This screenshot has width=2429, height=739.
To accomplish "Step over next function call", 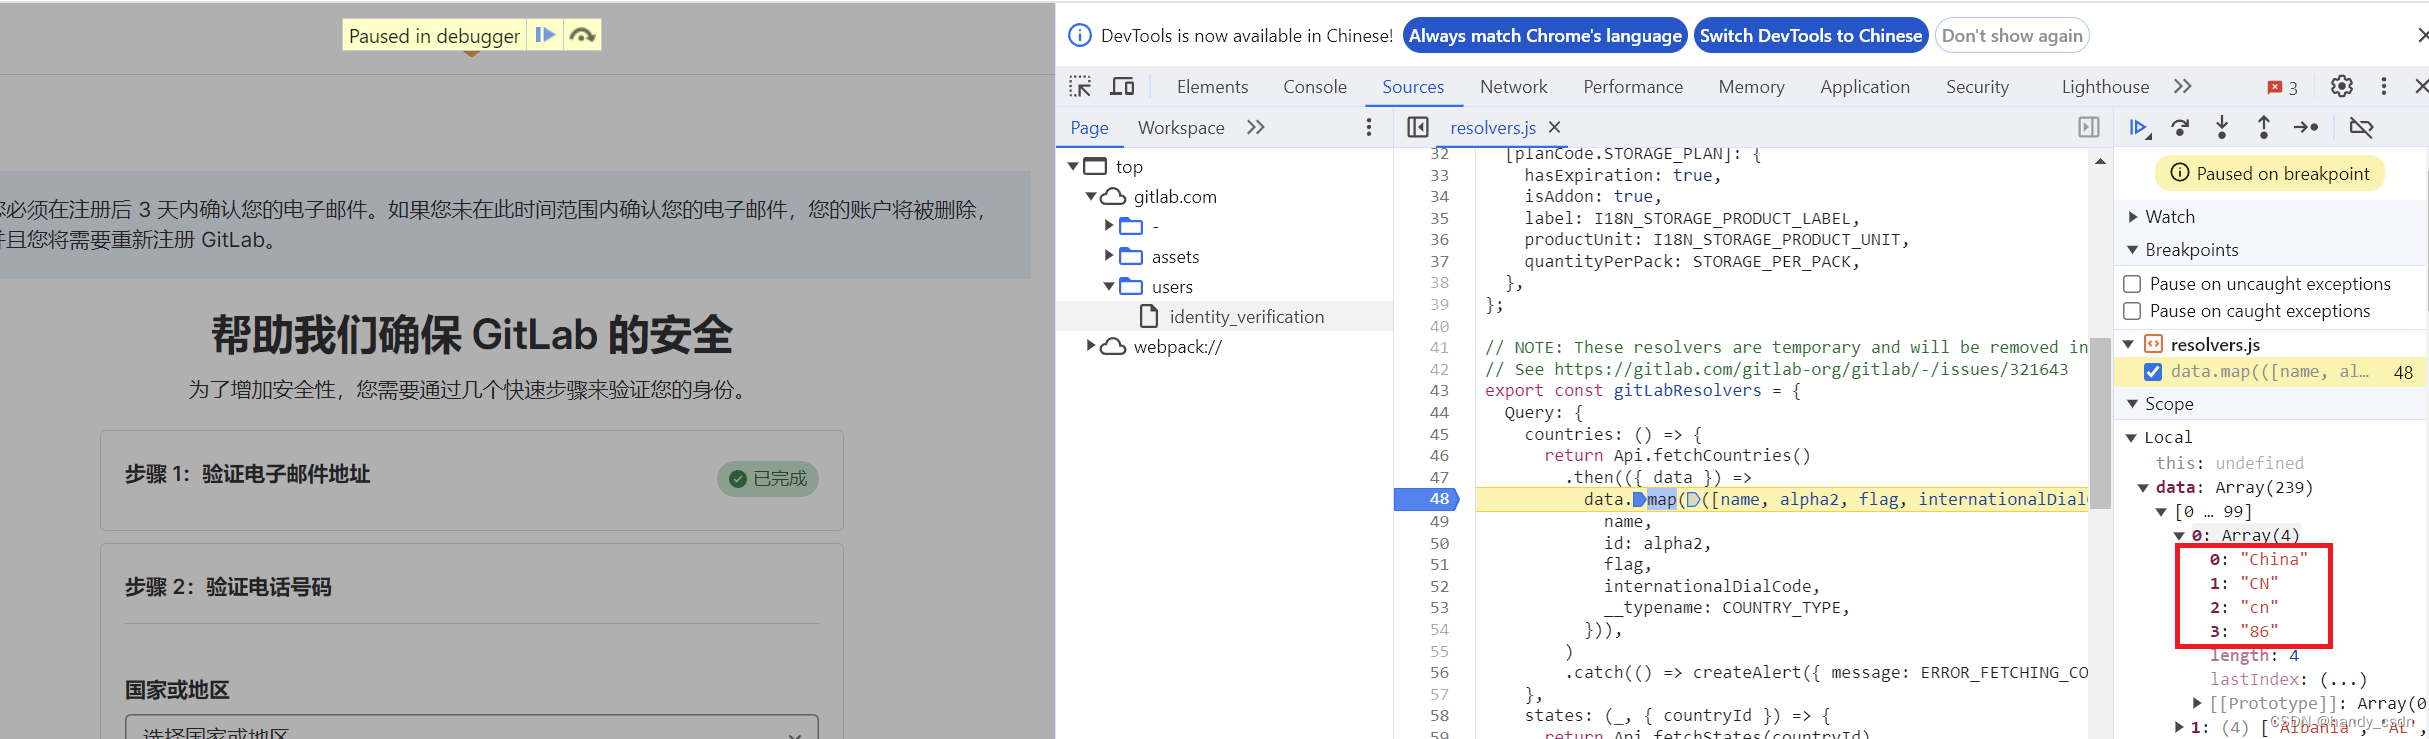I will coord(2180,127).
